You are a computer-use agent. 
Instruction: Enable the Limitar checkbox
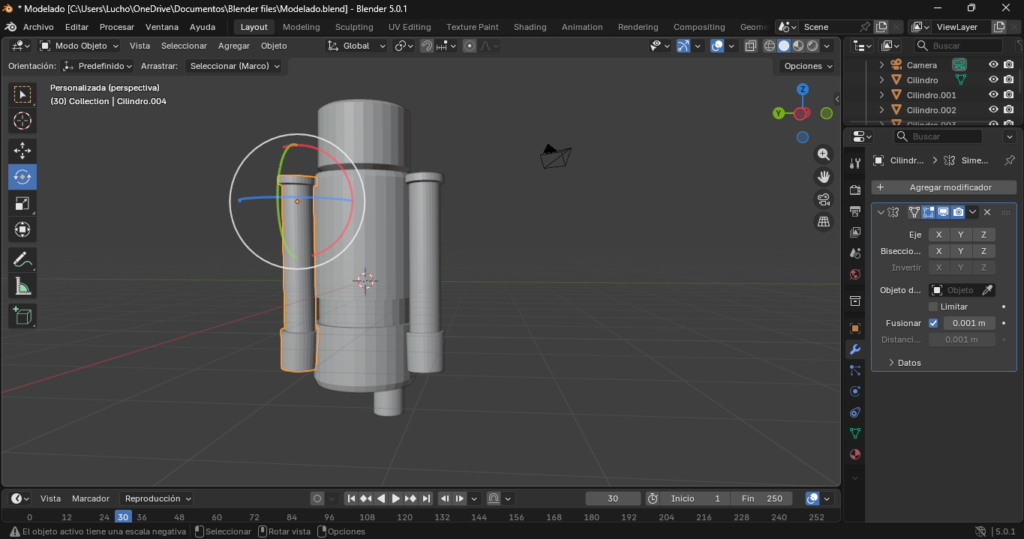933,306
